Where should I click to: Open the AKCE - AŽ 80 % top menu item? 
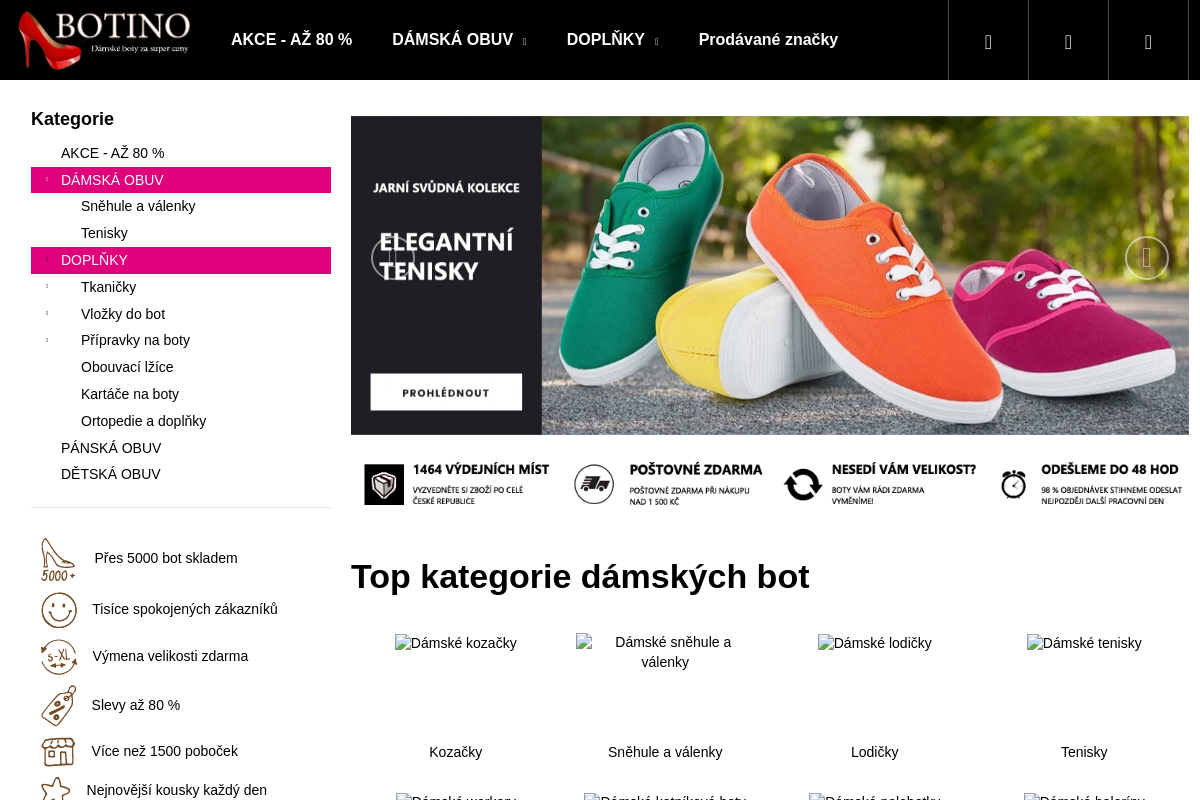pyautogui.click(x=291, y=40)
